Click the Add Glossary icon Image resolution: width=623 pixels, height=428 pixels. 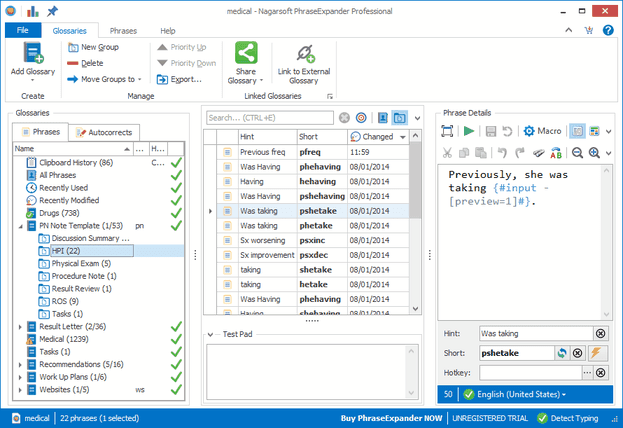[x=33, y=55]
